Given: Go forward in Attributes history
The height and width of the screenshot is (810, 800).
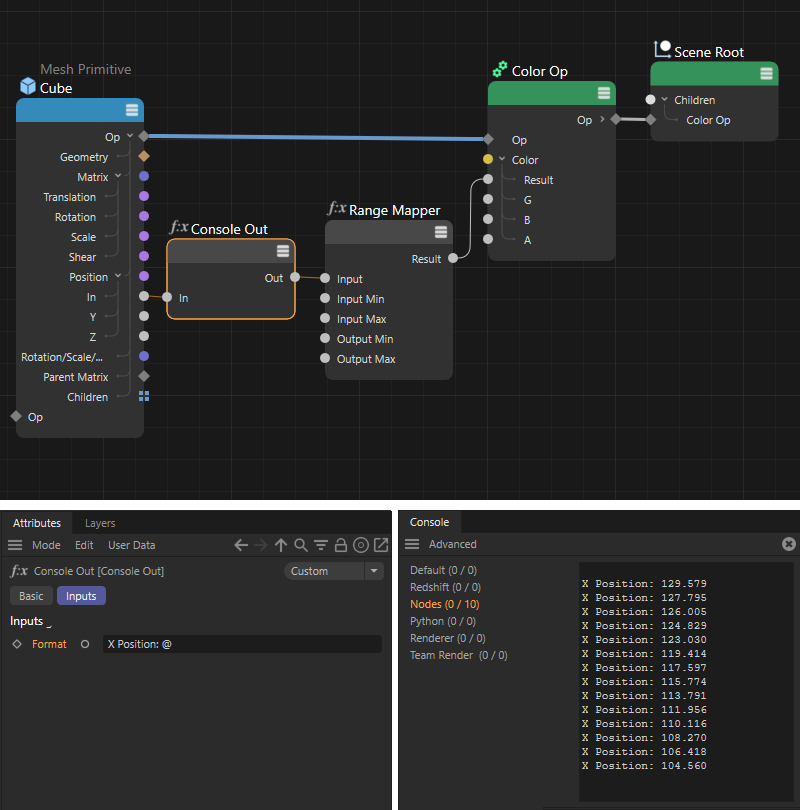Looking at the screenshot, I should [261, 545].
